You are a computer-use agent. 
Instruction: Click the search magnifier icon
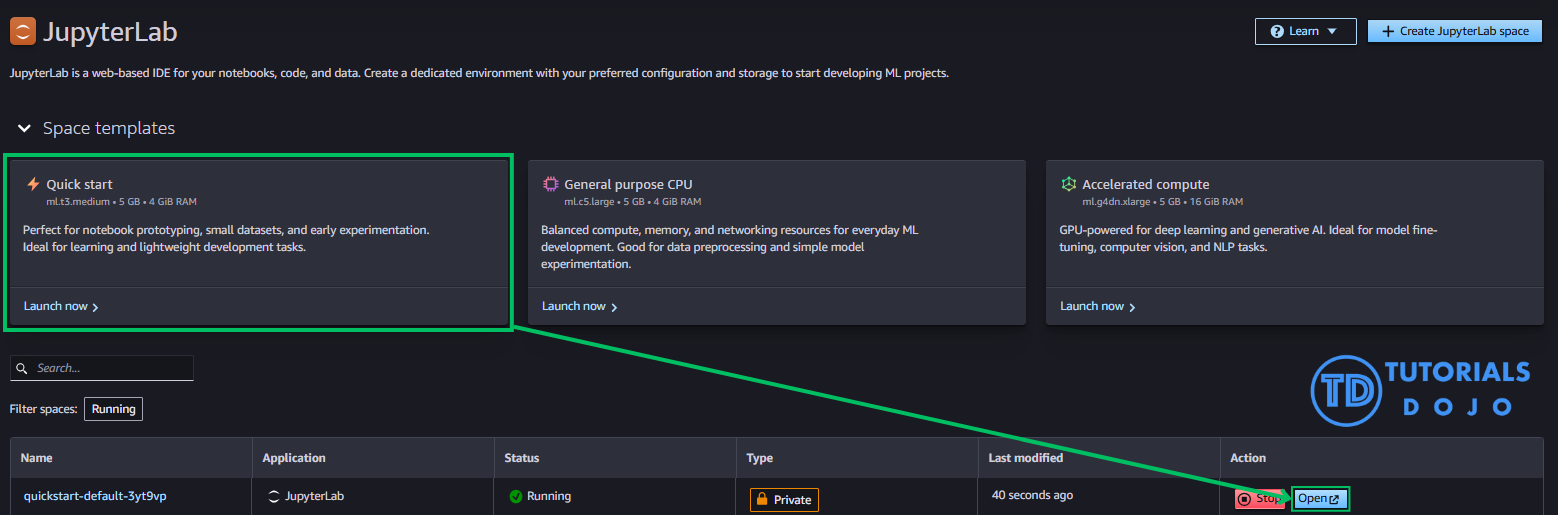pyautogui.click(x=22, y=368)
